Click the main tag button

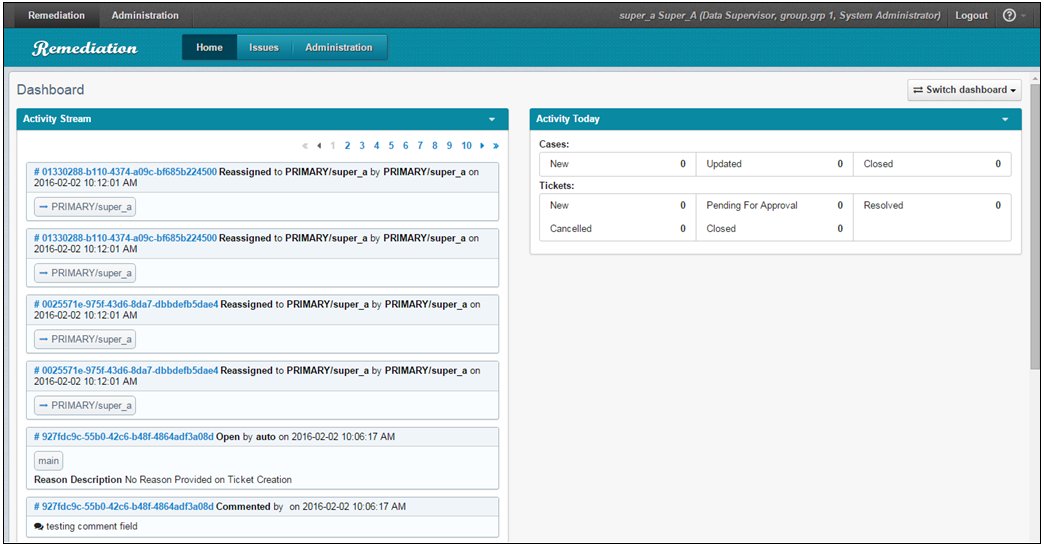click(x=49, y=461)
